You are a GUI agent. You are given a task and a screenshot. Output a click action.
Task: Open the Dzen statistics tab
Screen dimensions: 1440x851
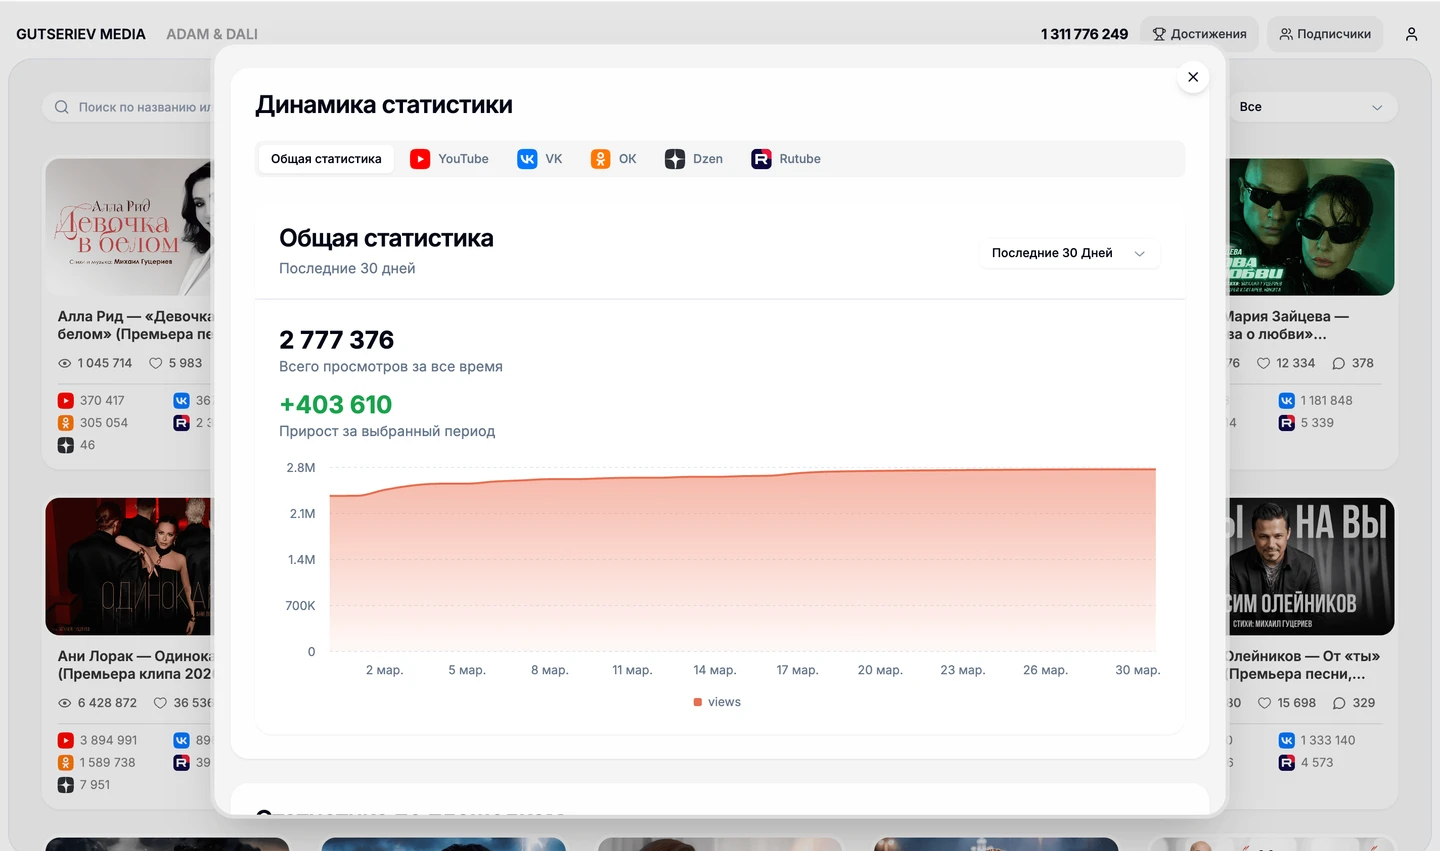click(694, 159)
